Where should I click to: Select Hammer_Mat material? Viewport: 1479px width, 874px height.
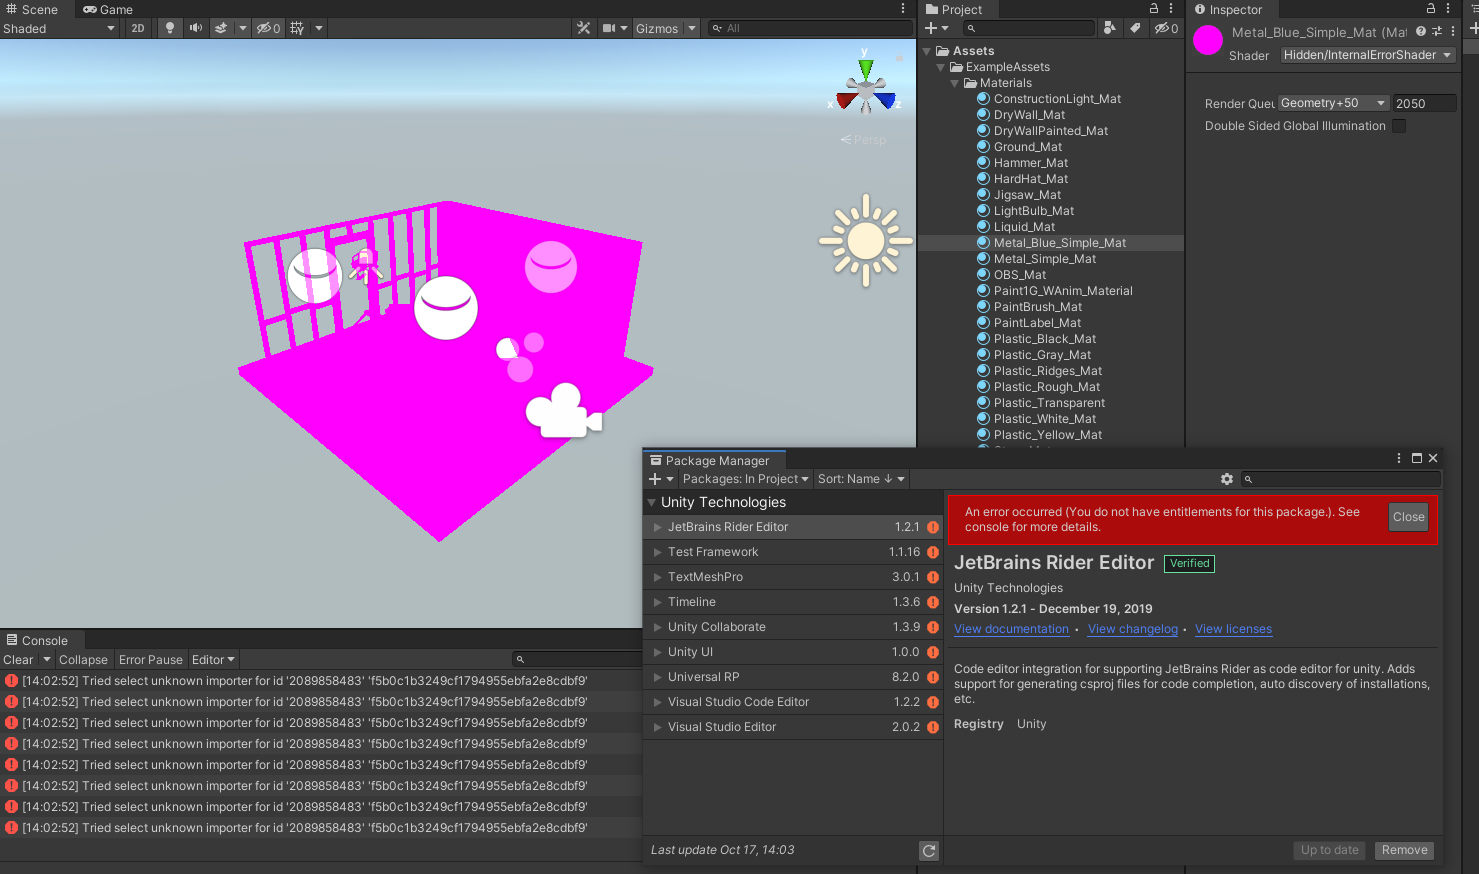[x=1030, y=163]
